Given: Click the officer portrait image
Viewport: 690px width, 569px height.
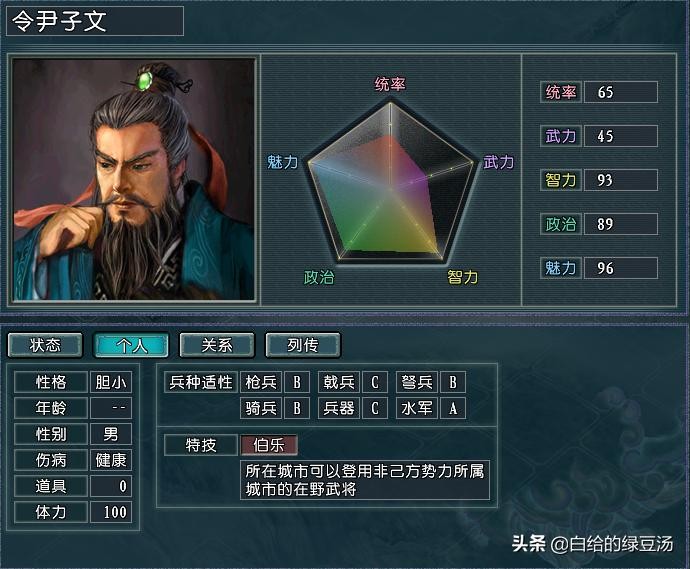Looking at the screenshot, I should [x=134, y=180].
